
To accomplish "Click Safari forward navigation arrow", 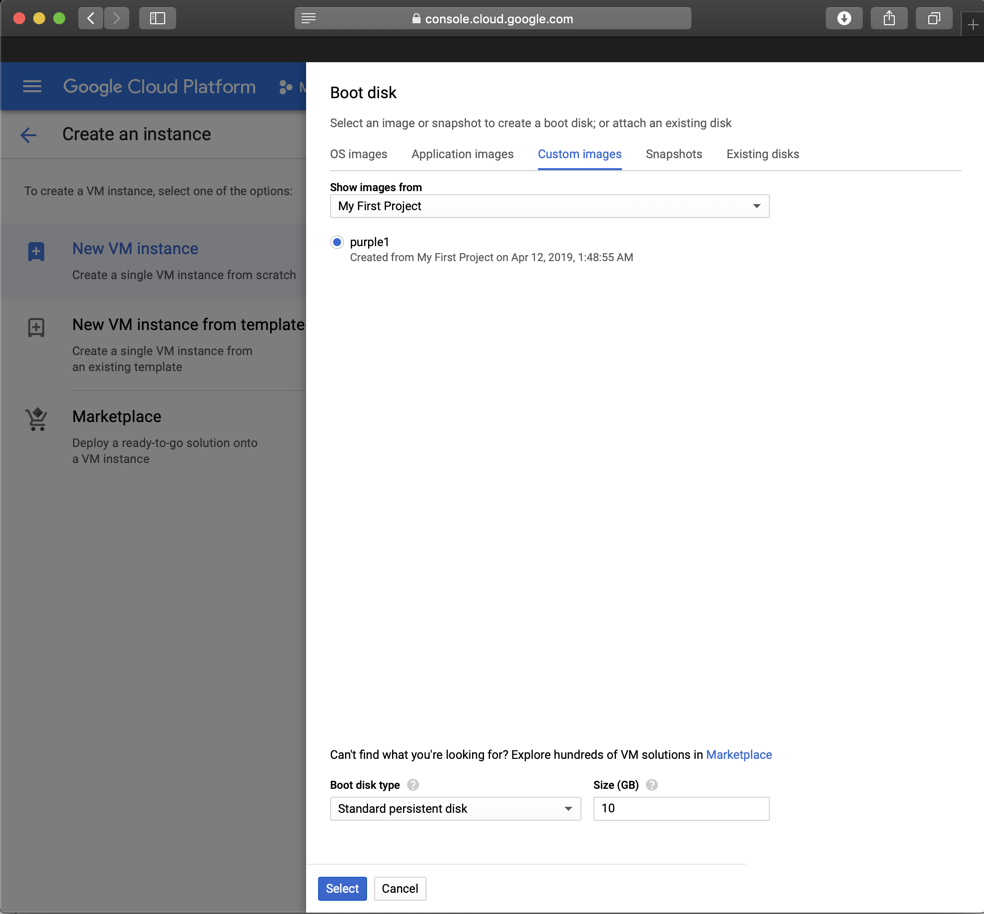I will [x=117, y=18].
